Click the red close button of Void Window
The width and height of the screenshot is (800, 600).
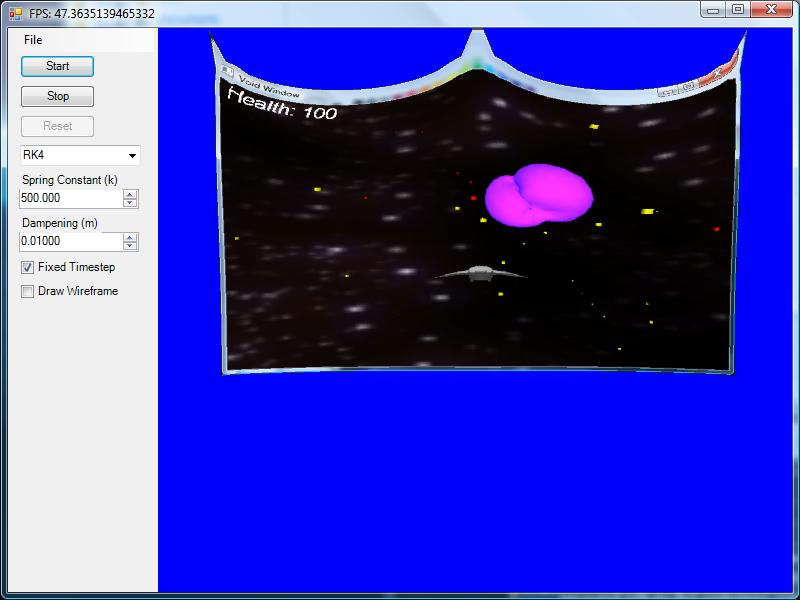click(x=717, y=75)
